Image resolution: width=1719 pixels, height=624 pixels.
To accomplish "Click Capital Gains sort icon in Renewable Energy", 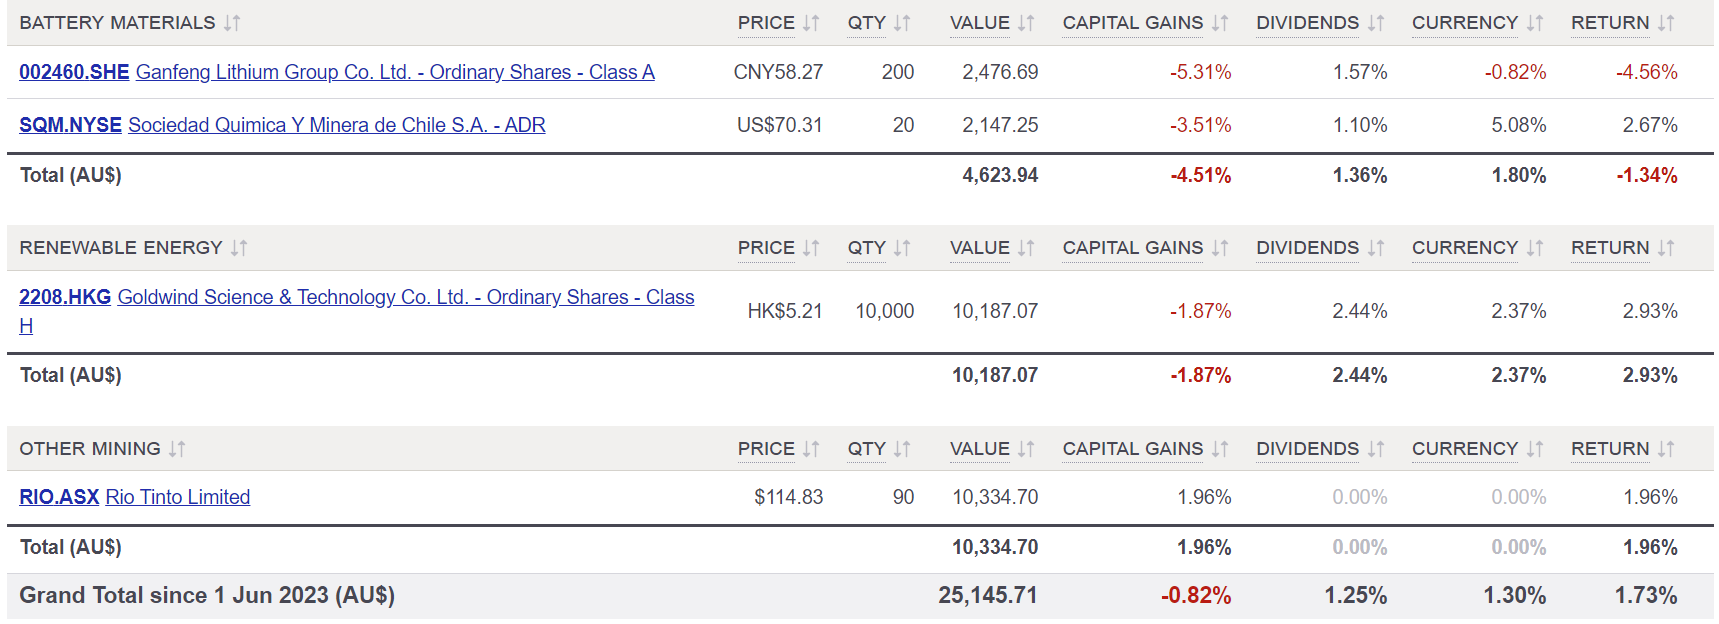I will [1220, 248].
